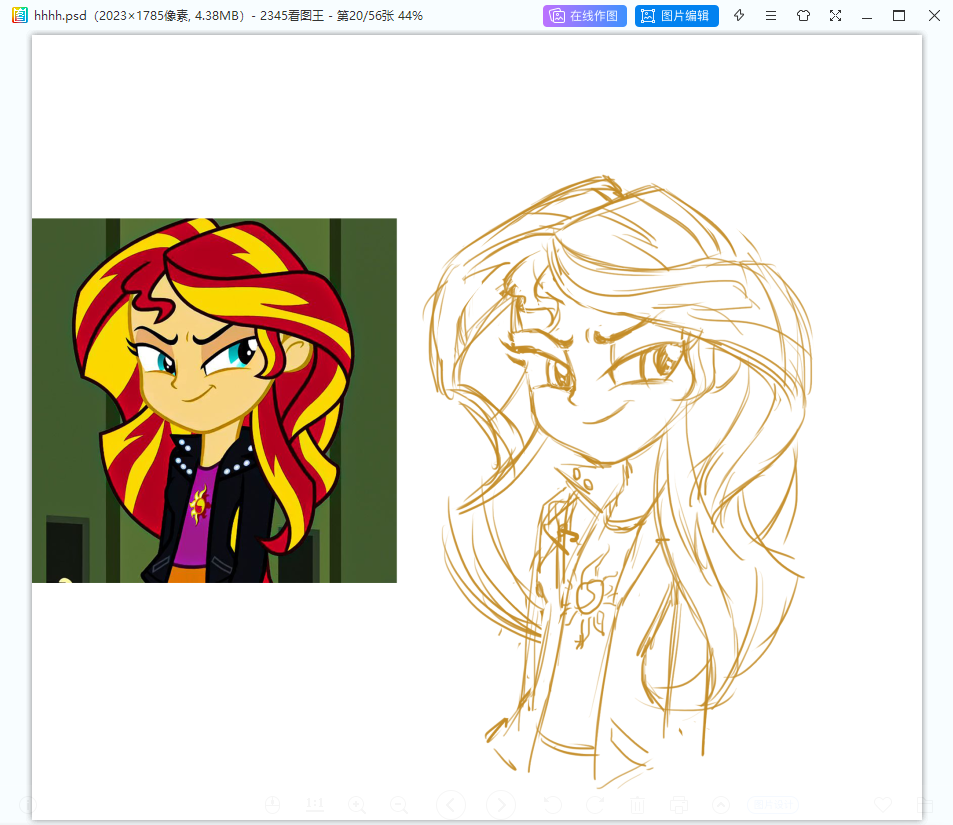Image resolution: width=953 pixels, height=825 pixels.
Task: Open the 在线作图 online design button
Action: (585, 16)
